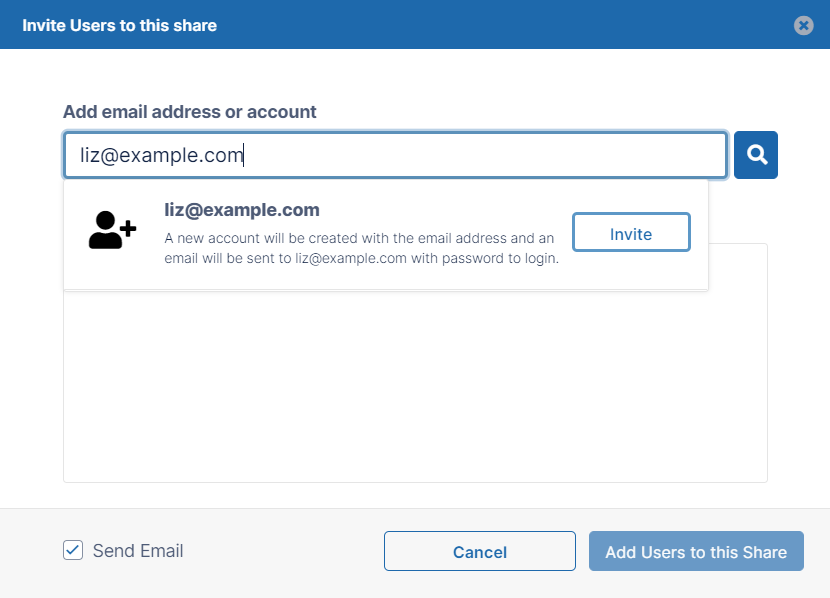This screenshot has width=830, height=598.
Task: Close the Invite Users dialog
Action: pos(803,25)
